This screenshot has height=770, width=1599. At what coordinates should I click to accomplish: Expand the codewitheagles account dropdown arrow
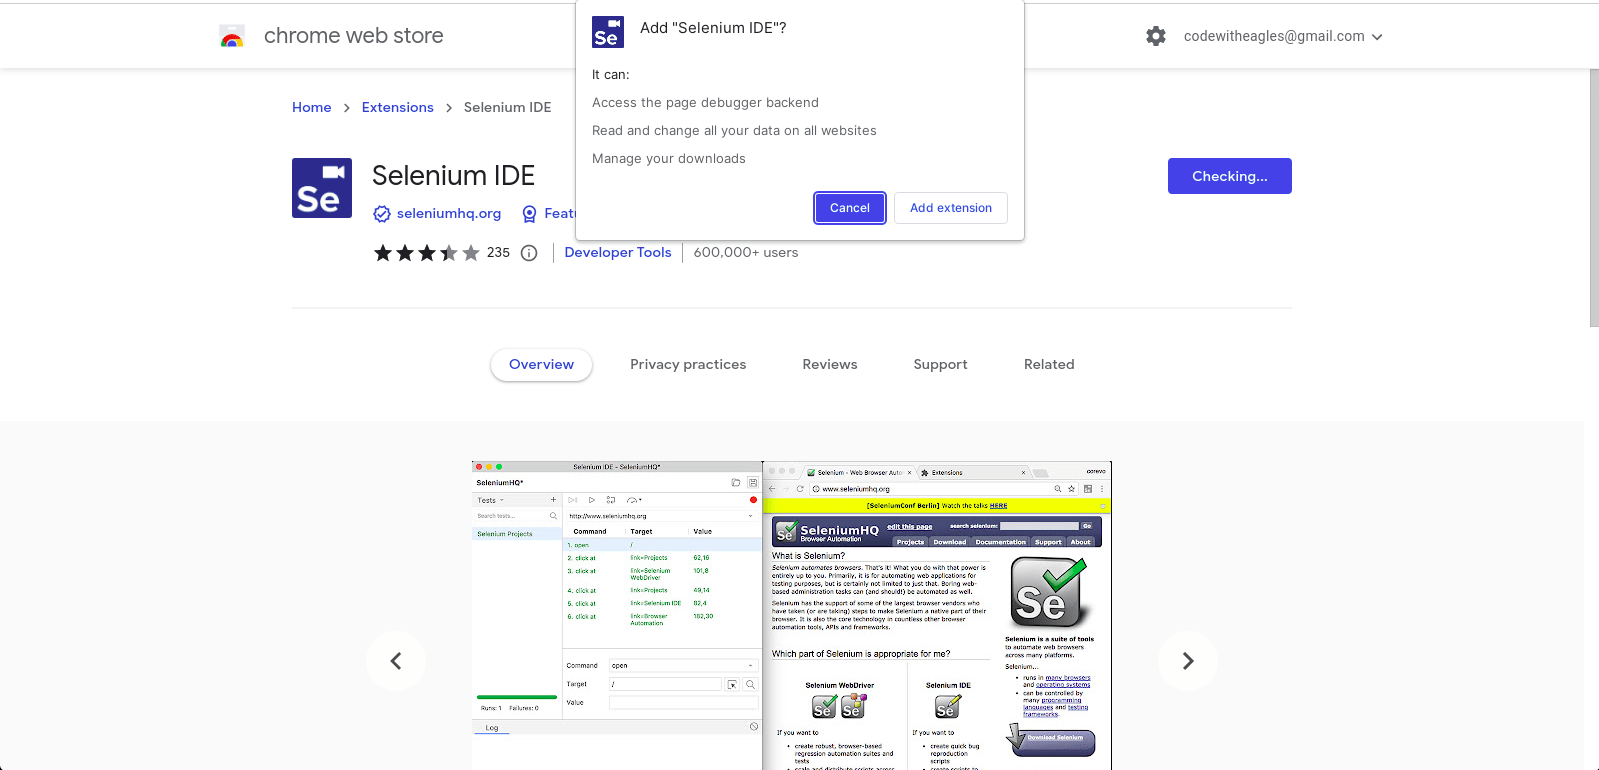1377,37
